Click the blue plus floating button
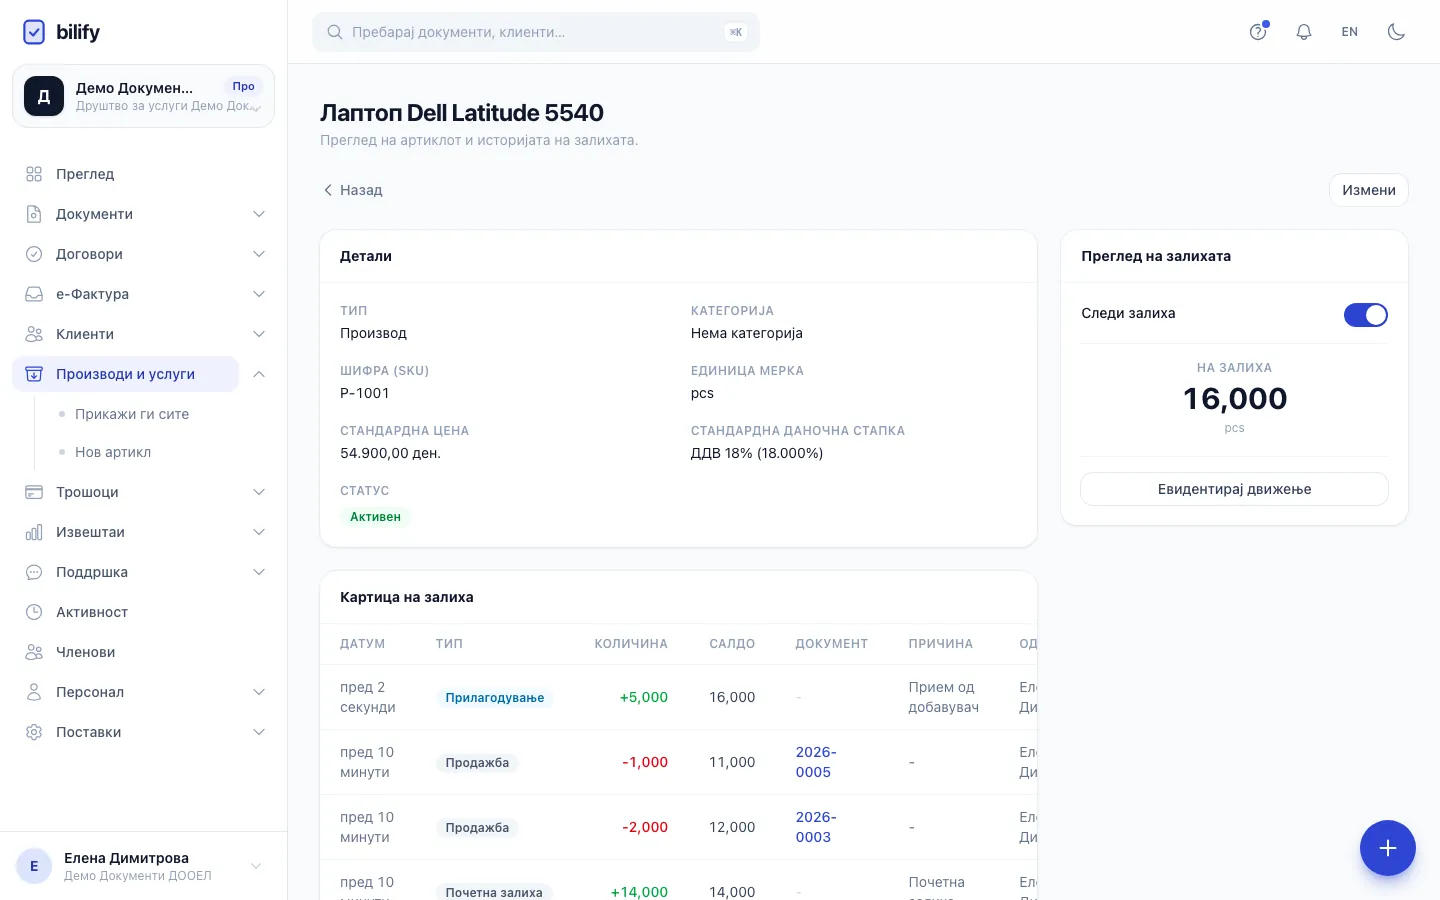Viewport: 1440px width, 900px height. (x=1387, y=848)
